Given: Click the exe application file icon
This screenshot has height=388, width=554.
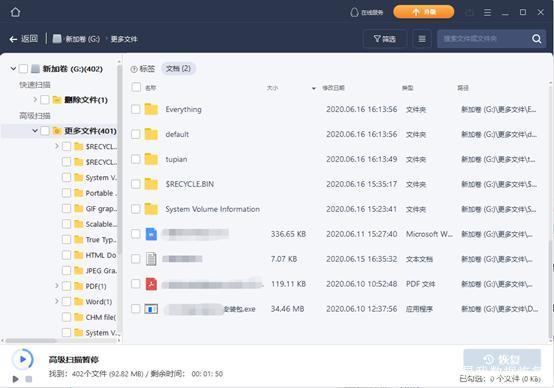Looking at the screenshot, I should click(x=151, y=309).
